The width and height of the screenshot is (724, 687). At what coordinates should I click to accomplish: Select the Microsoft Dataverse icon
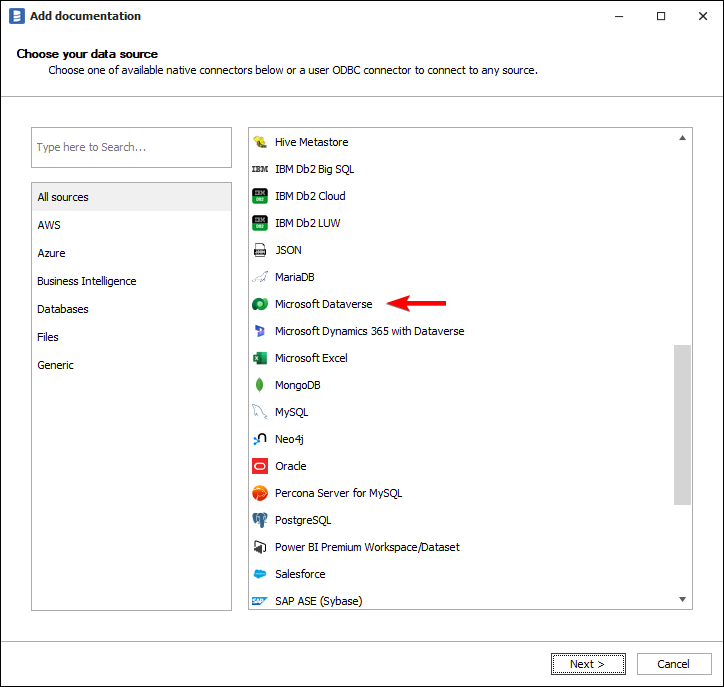pos(260,304)
